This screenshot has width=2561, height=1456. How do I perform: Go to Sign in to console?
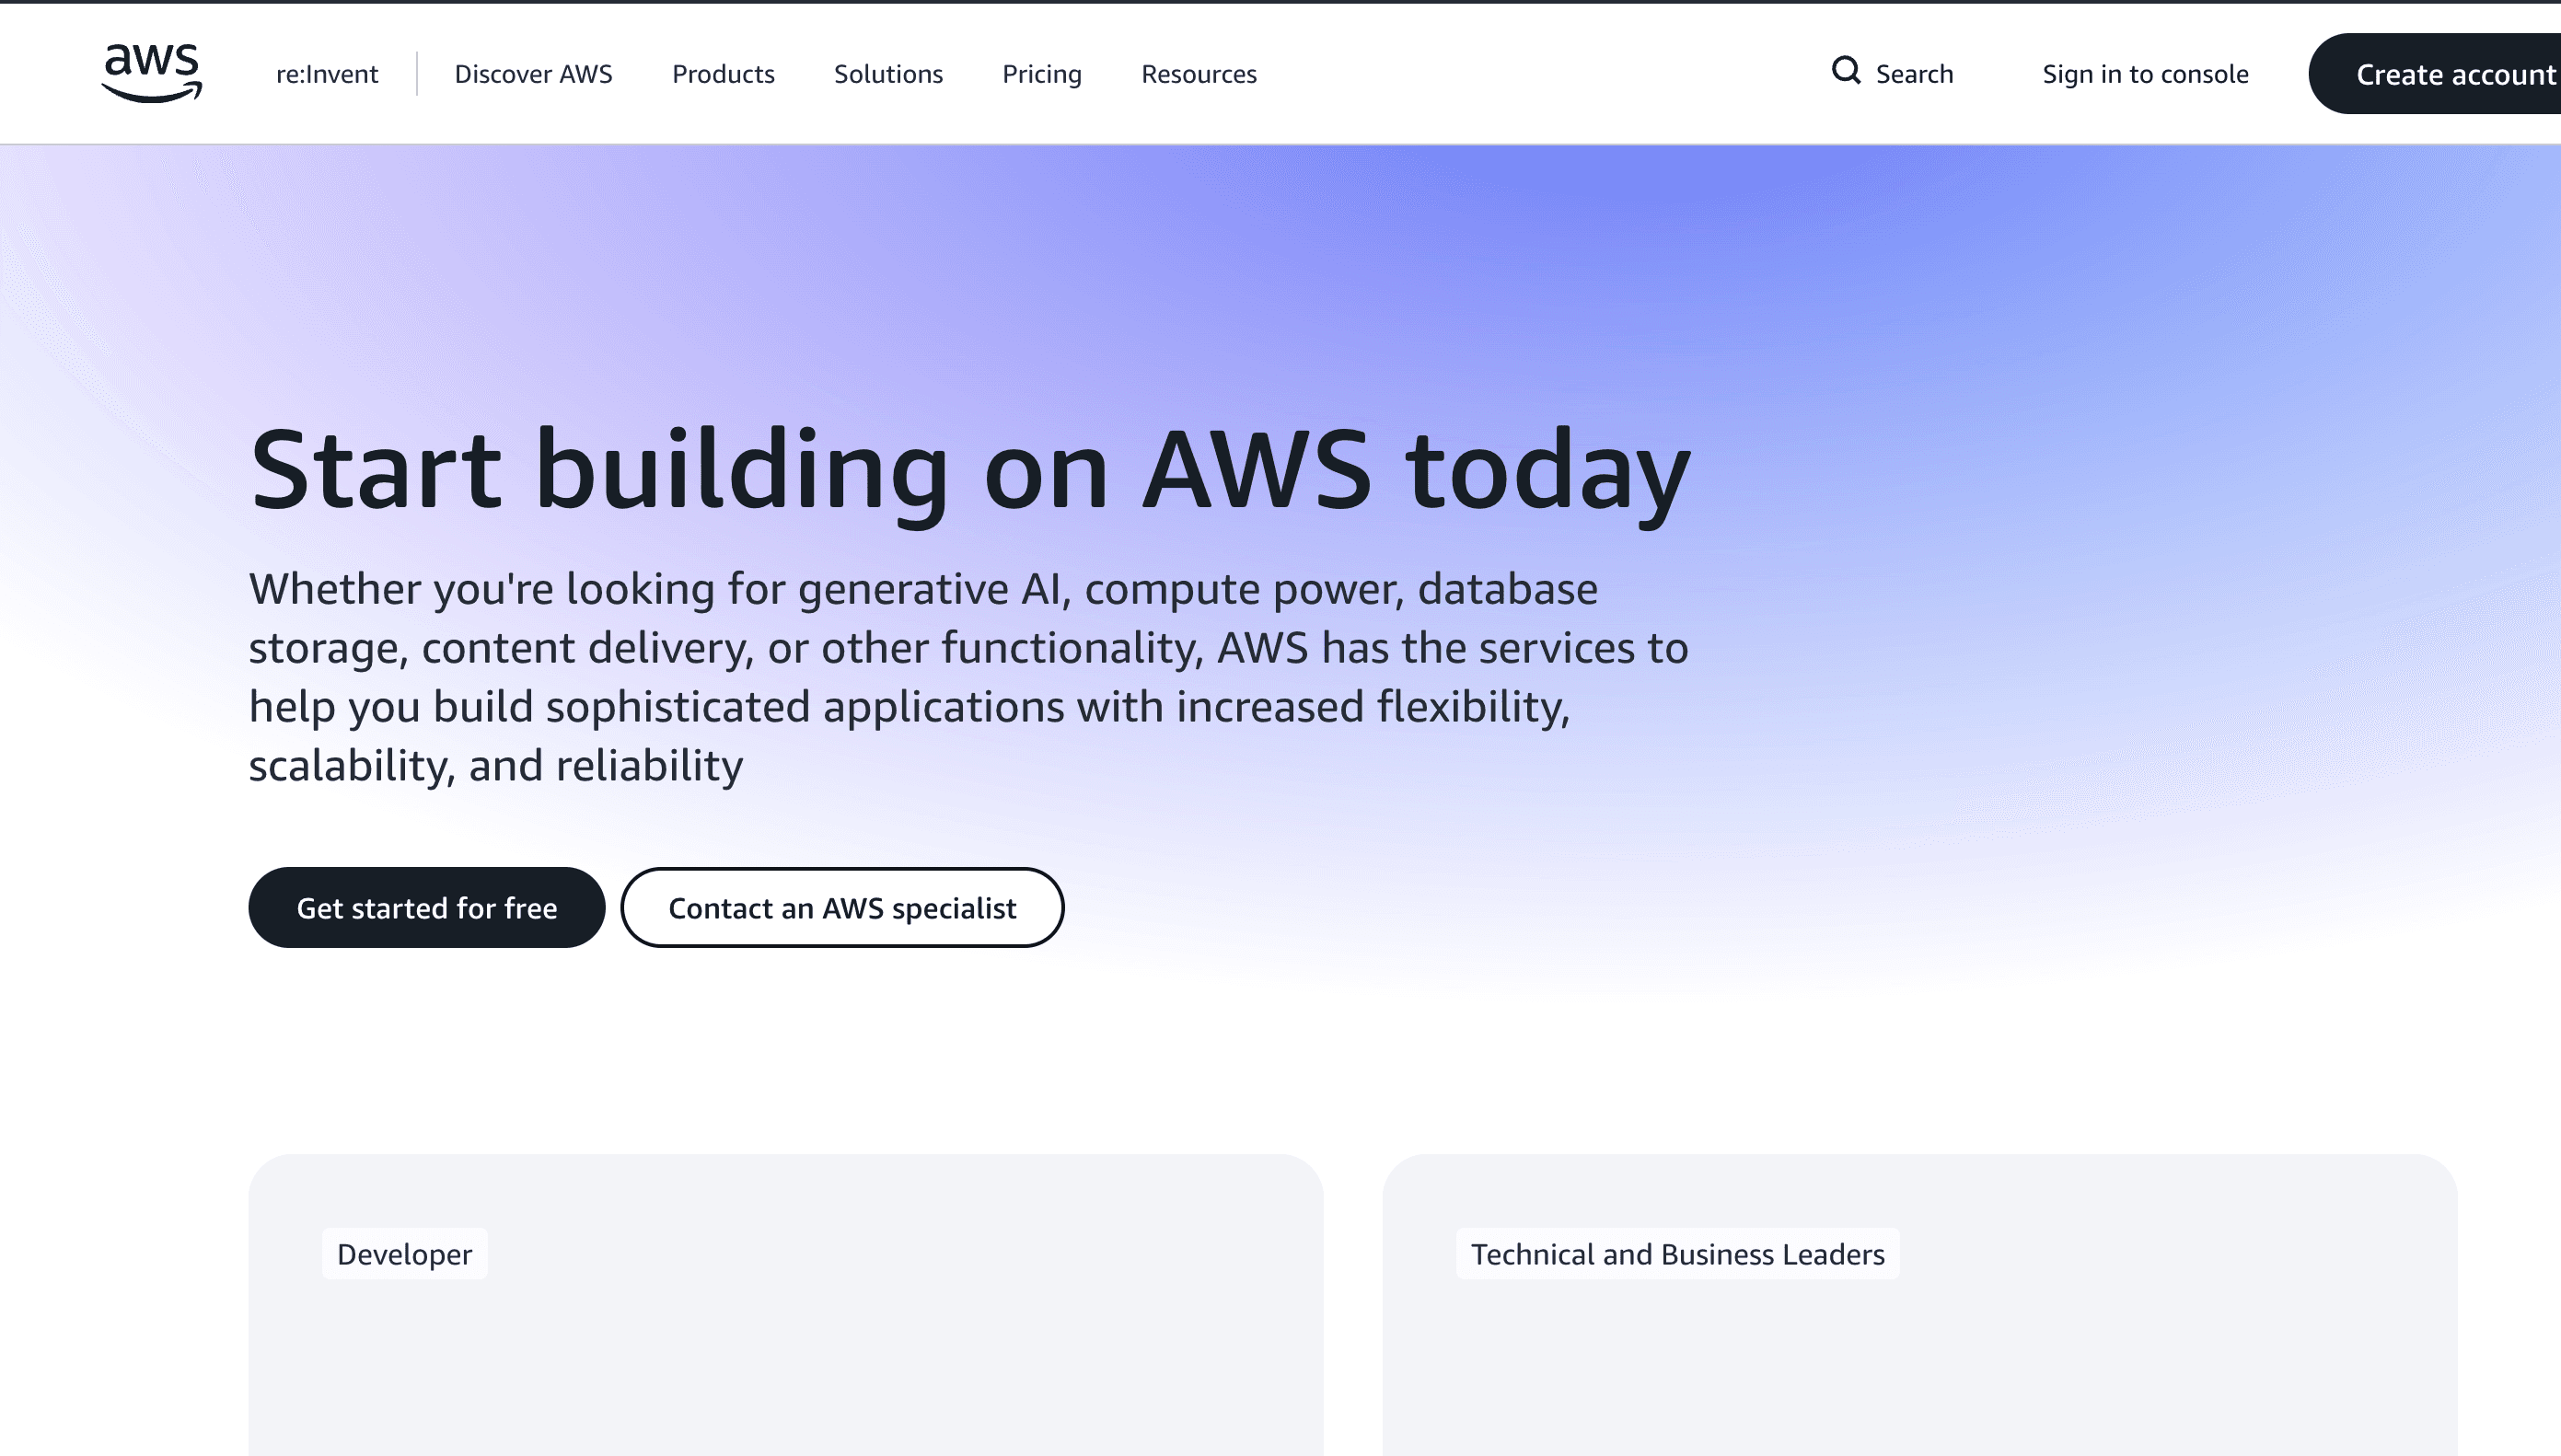coord(2144,74)
